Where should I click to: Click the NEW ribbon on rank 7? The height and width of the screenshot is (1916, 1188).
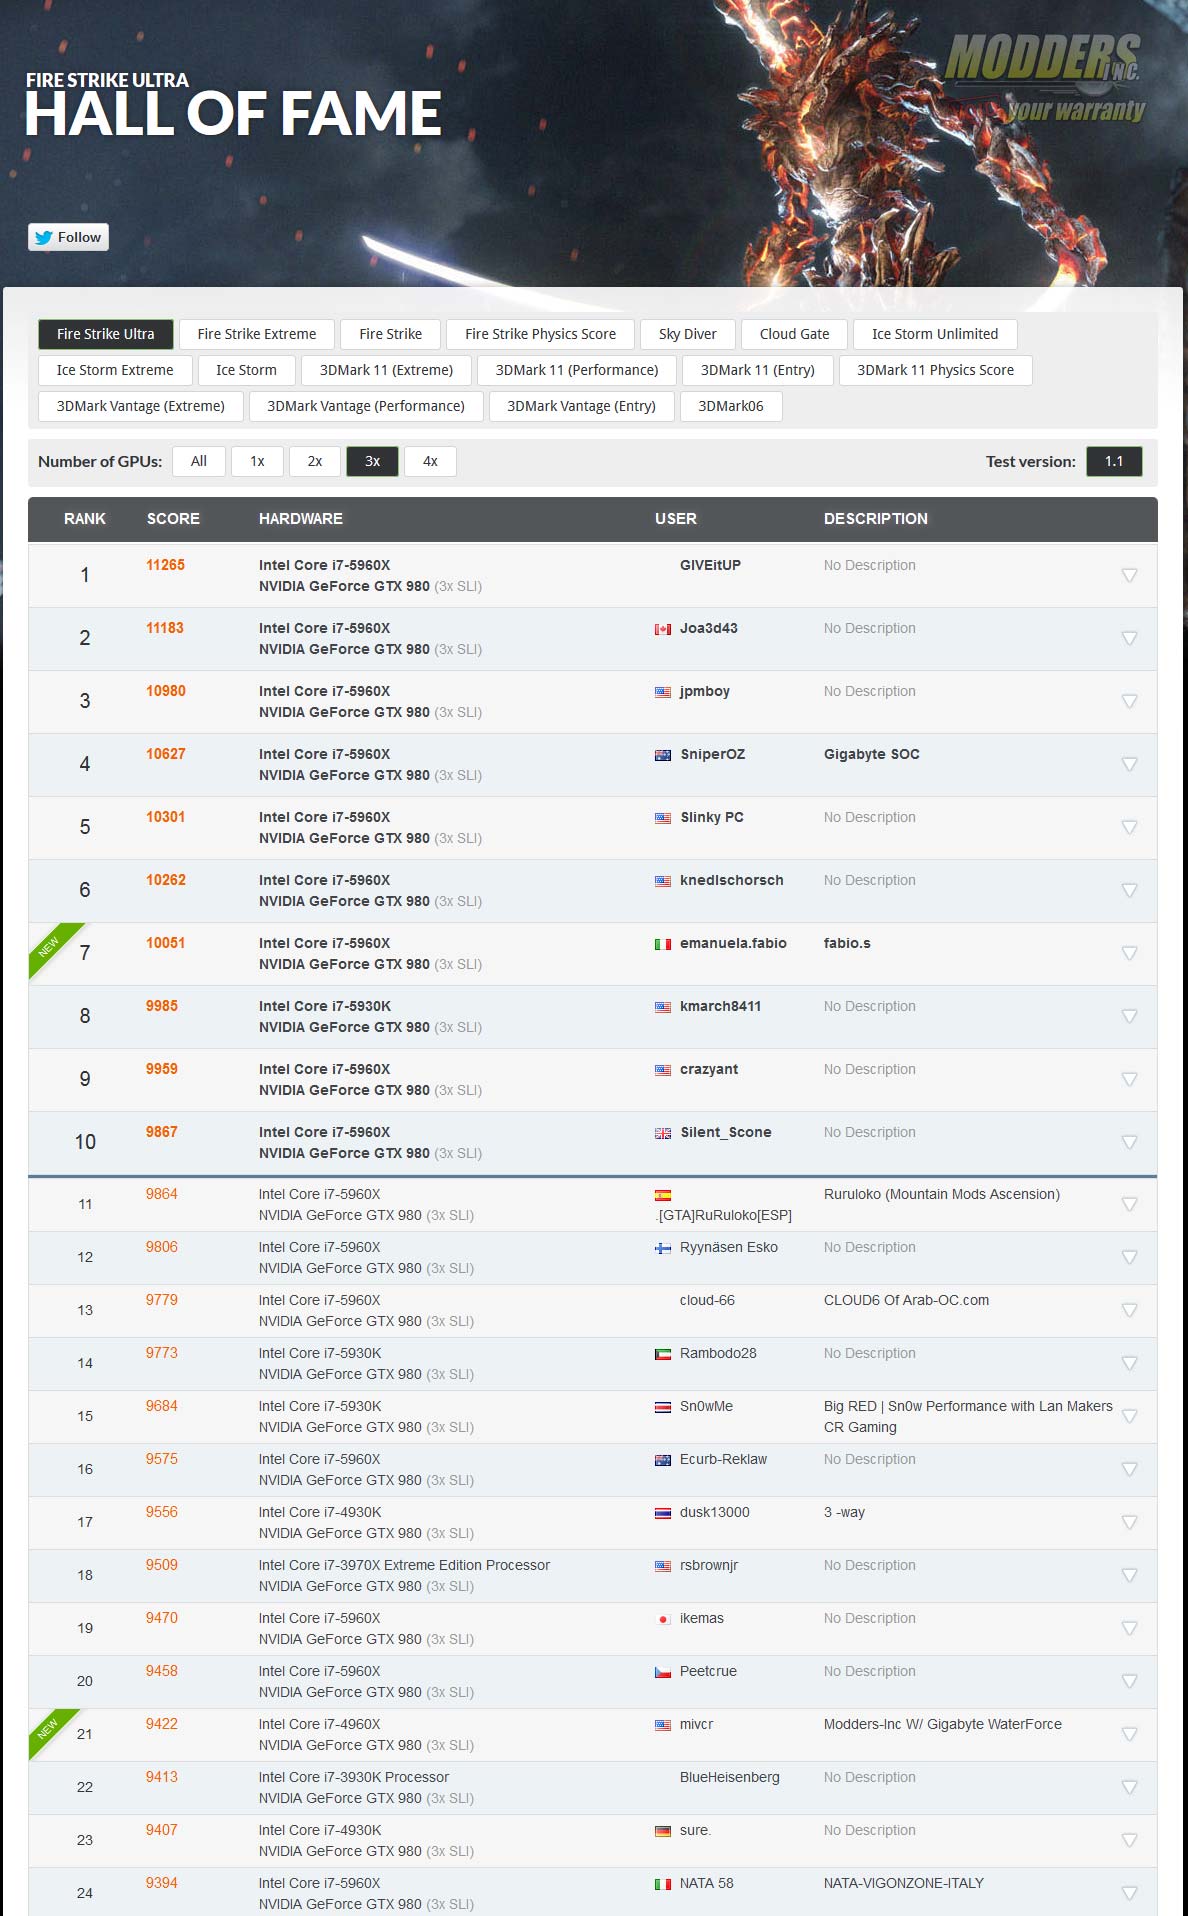tap(52, 946)
